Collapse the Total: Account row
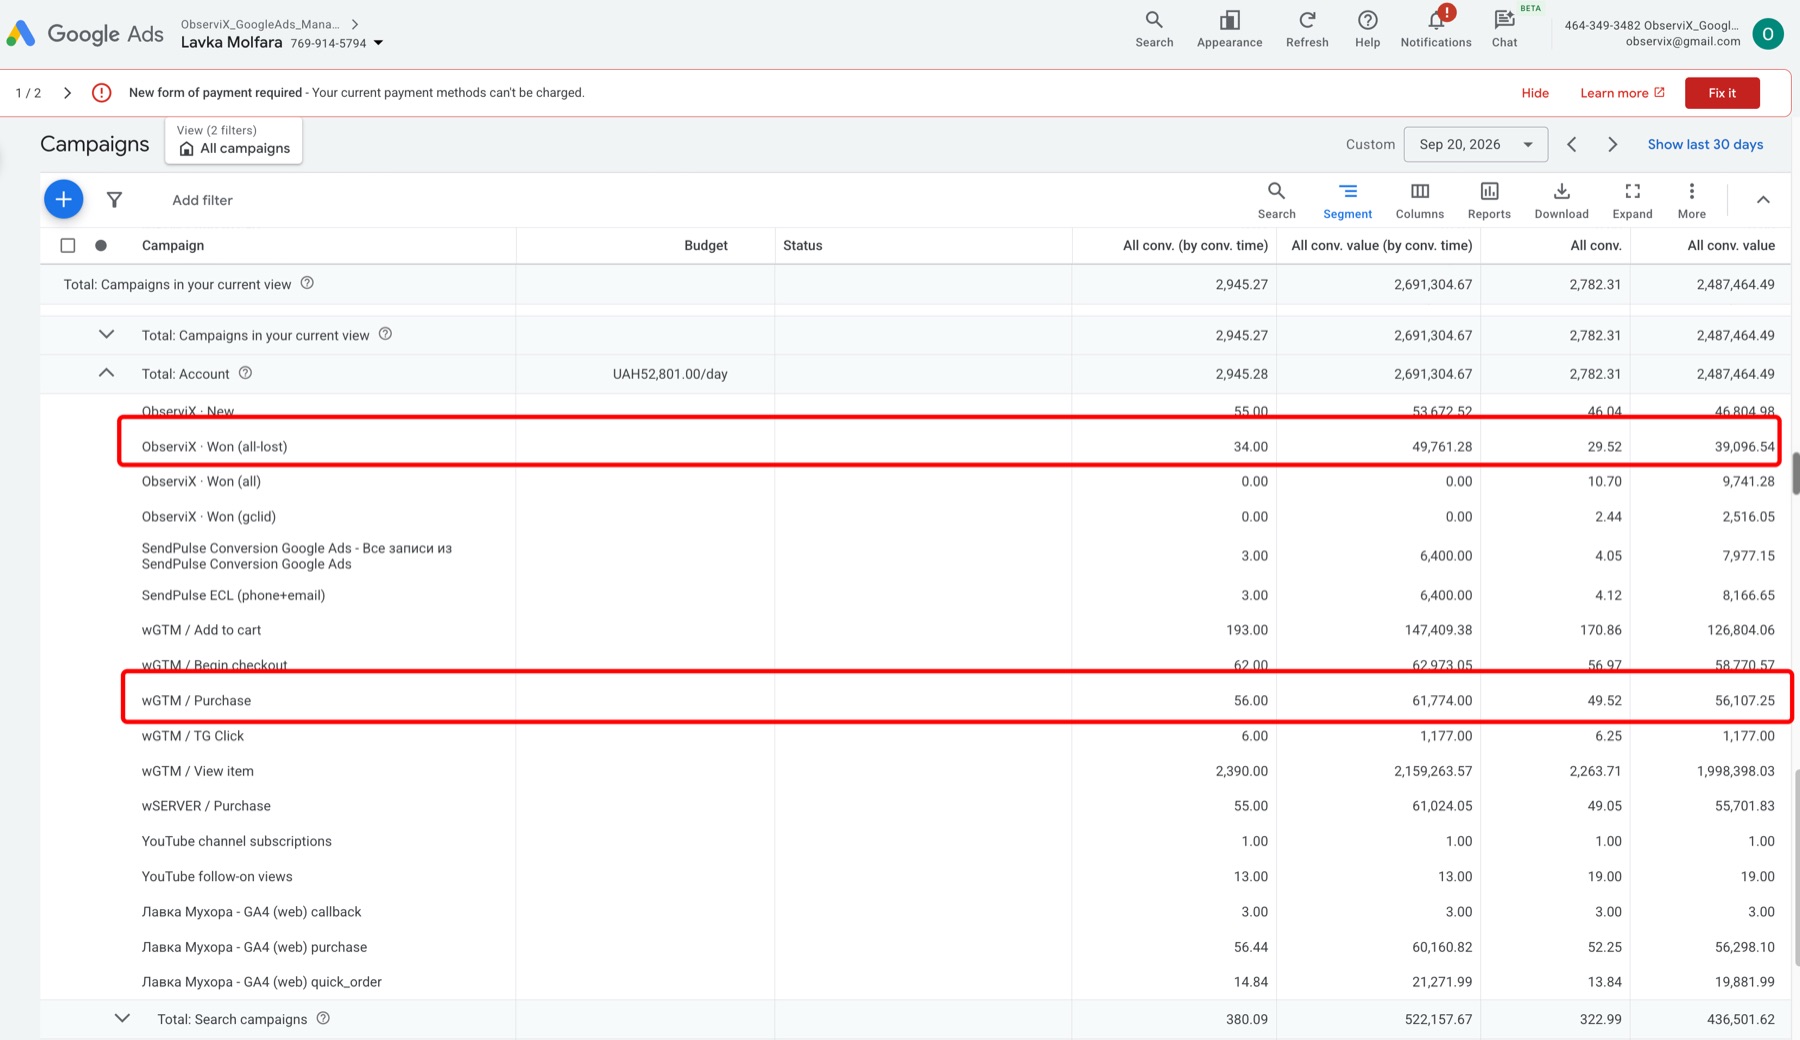The height and width of the screenshot is (1040, 1800). 106,373
